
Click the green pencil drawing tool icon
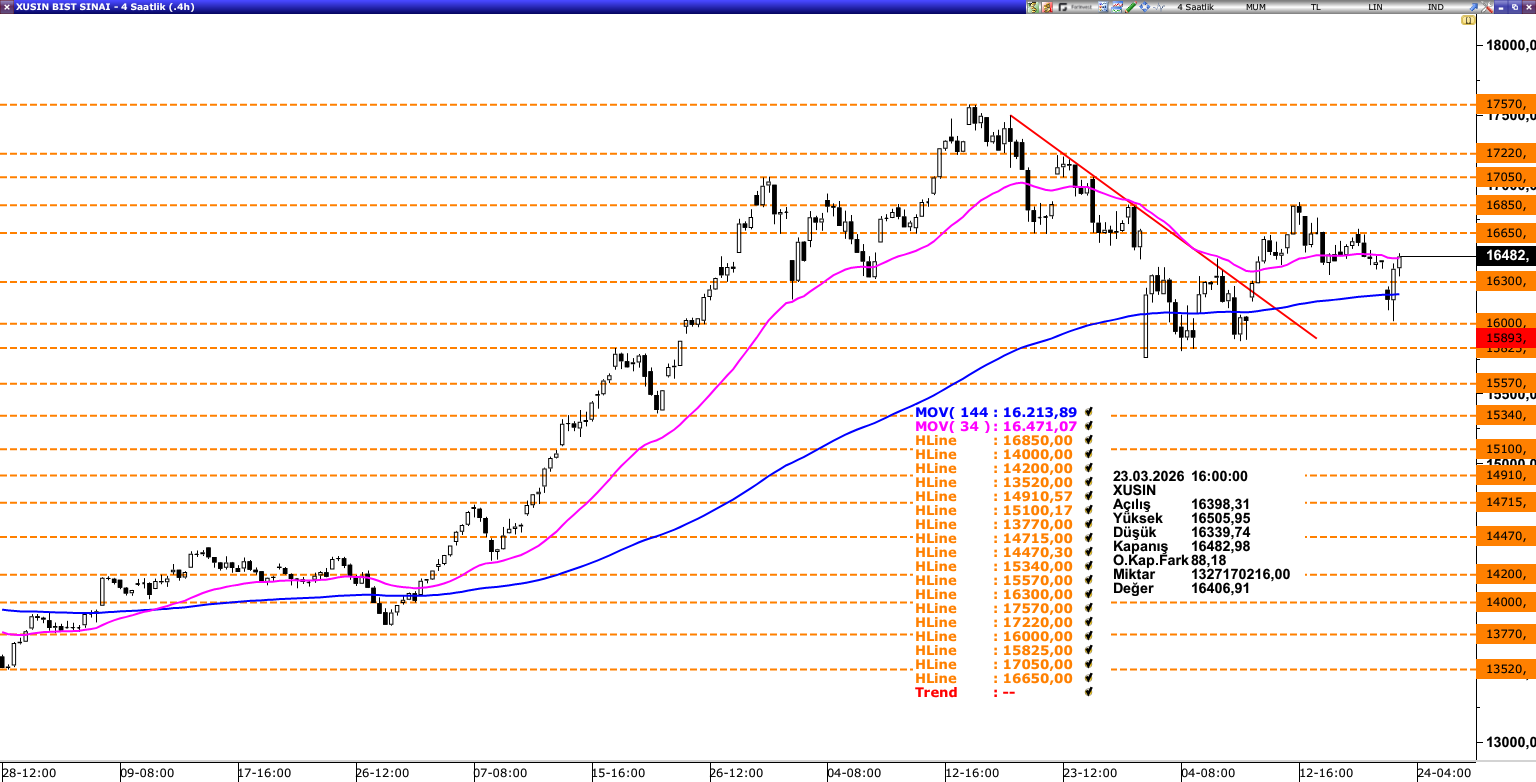tap(1131, 7)
